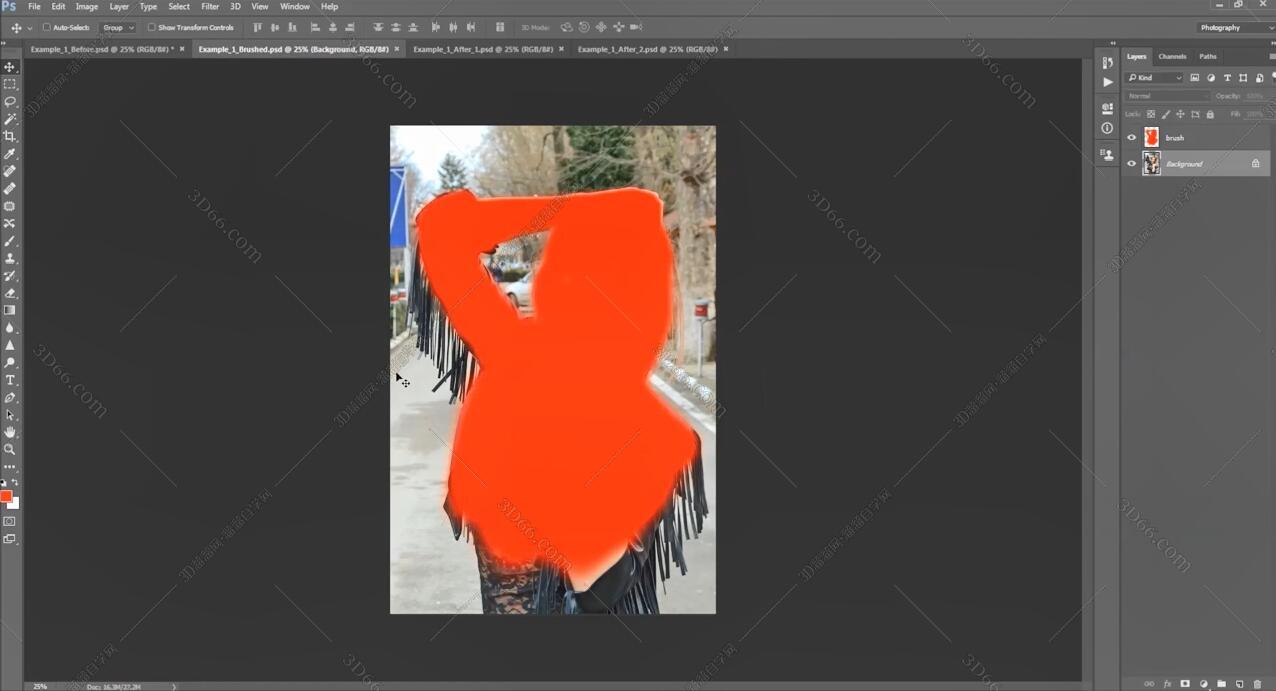1276x691 pixels.
Task: Open the Window menu
Action: (294, 7)
